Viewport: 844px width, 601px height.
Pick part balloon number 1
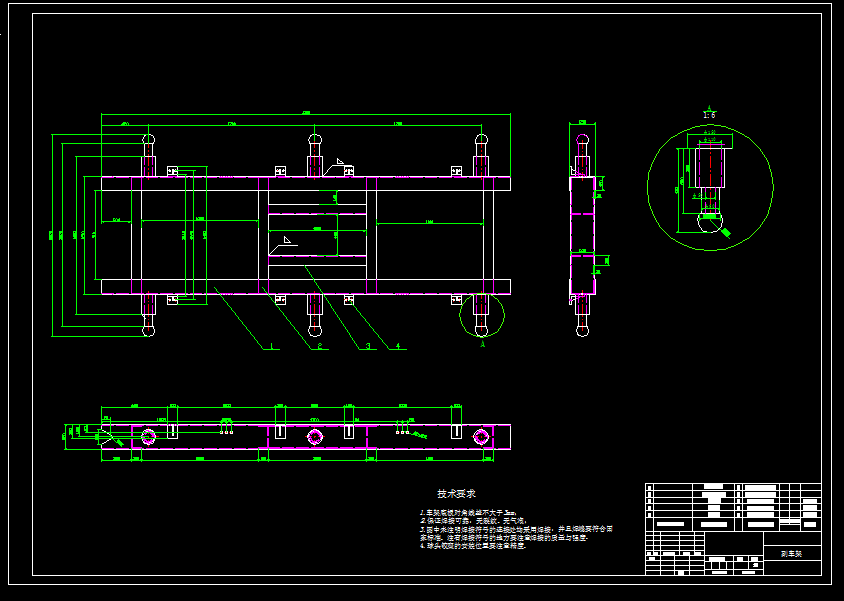[x=272, y=346]
